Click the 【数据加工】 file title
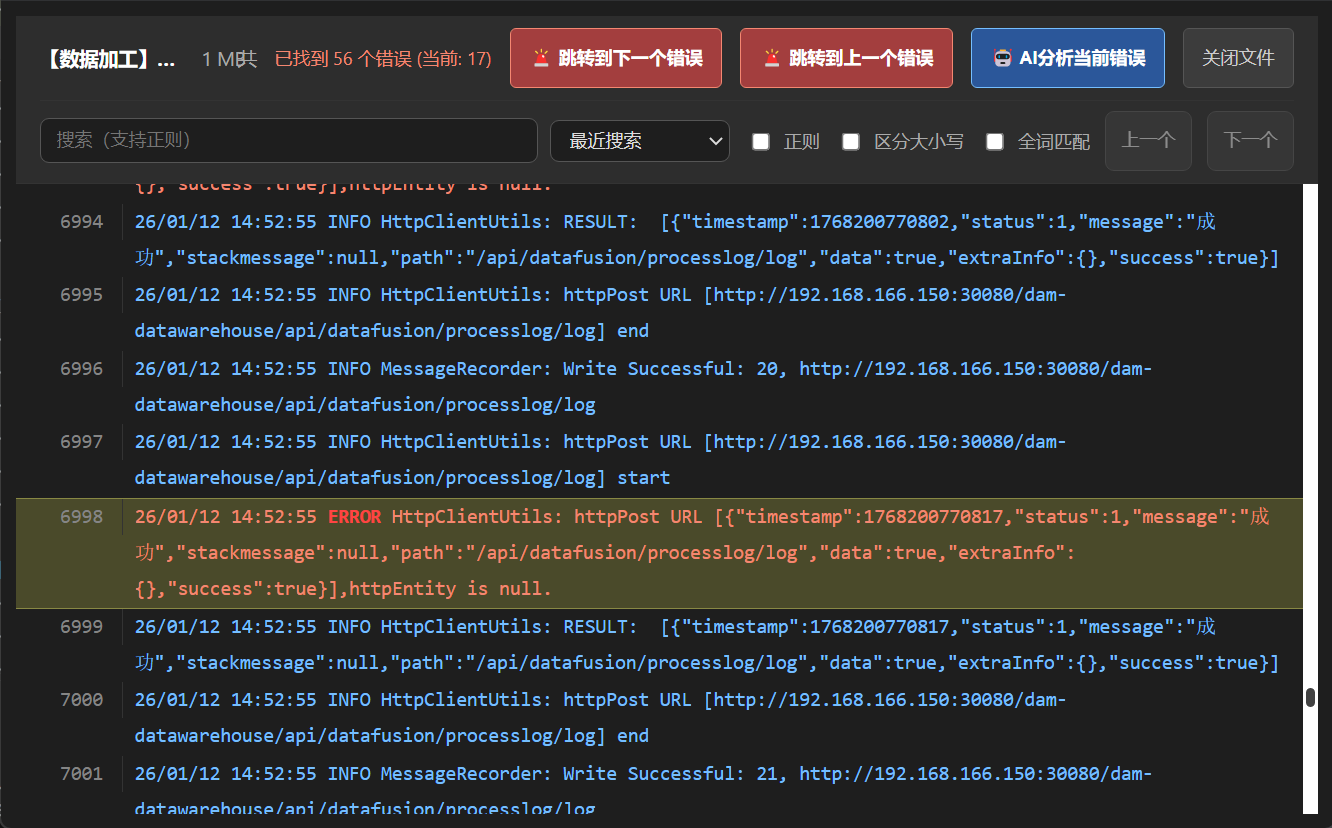1332x828 pixels. pyautogui.click(x=111, y=59)
